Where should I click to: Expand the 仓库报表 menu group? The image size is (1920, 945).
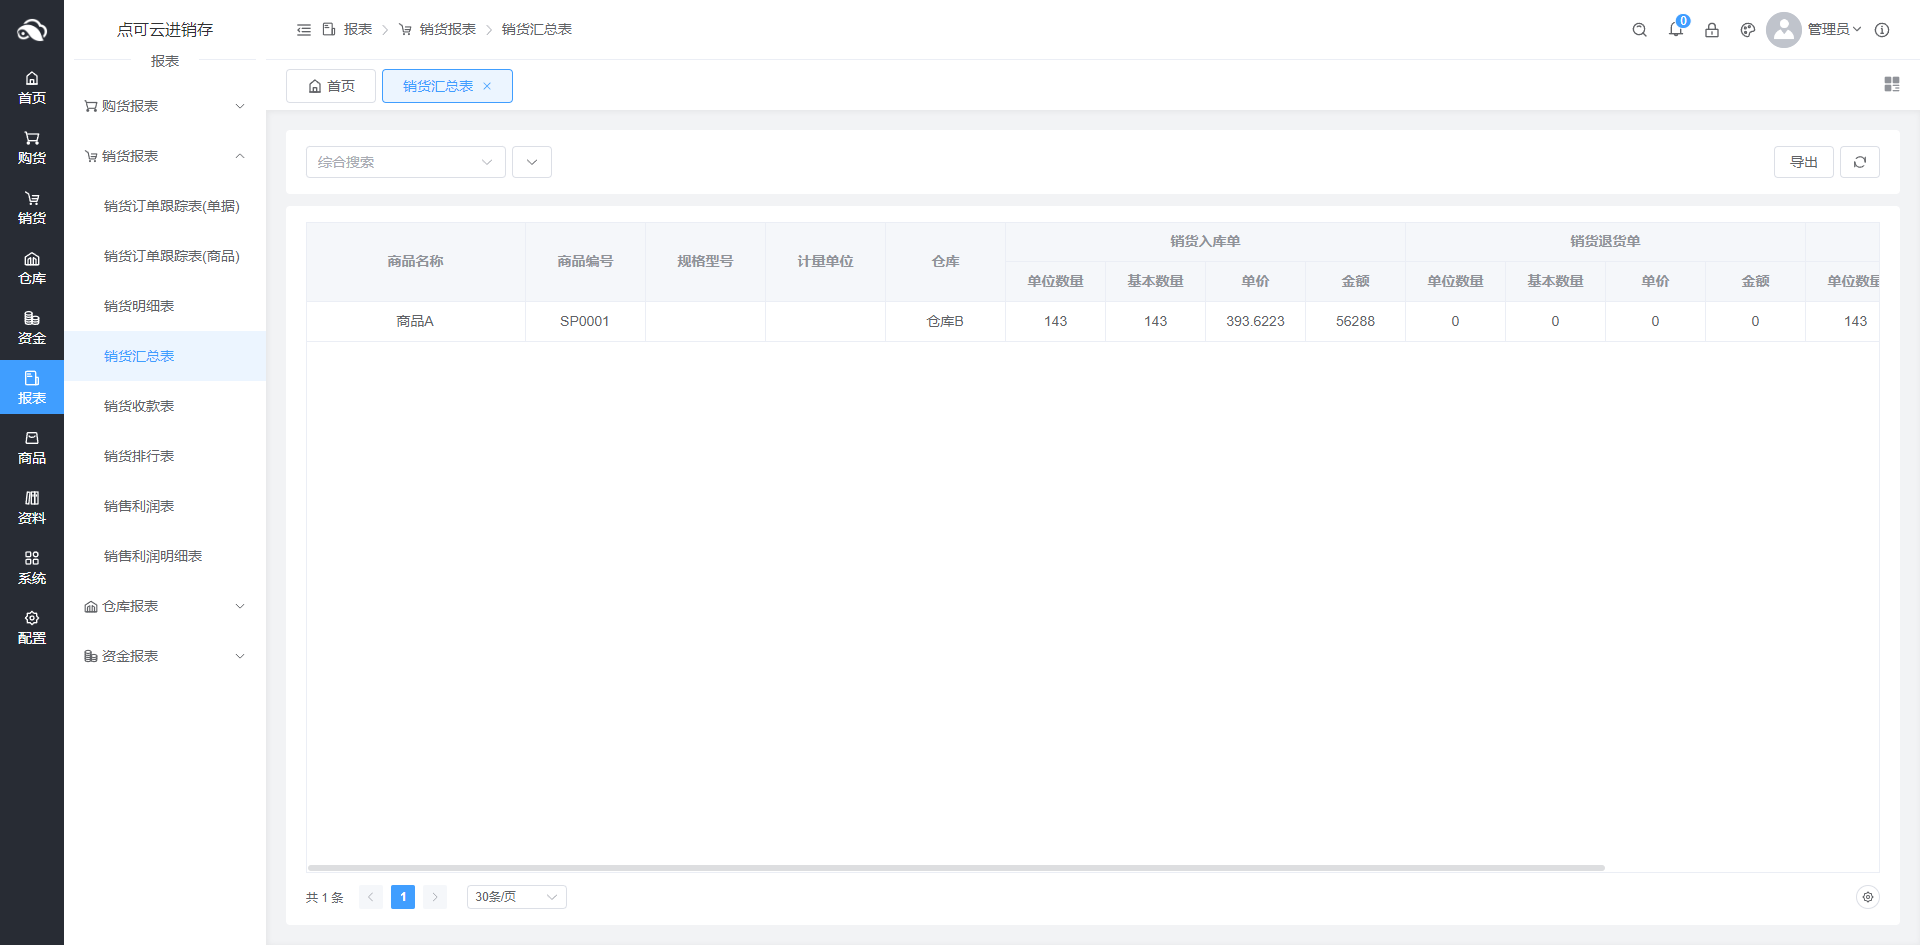point(165,606)
